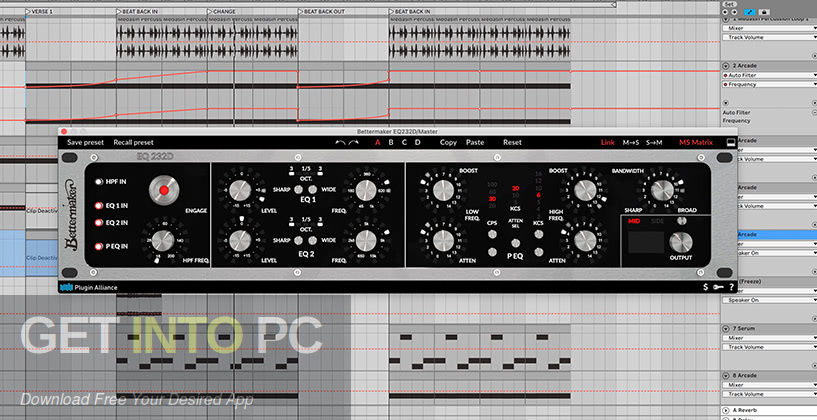Click the VERSE 1 locator marker
This screenshot has width=817, height=420.
pos(40,11)
